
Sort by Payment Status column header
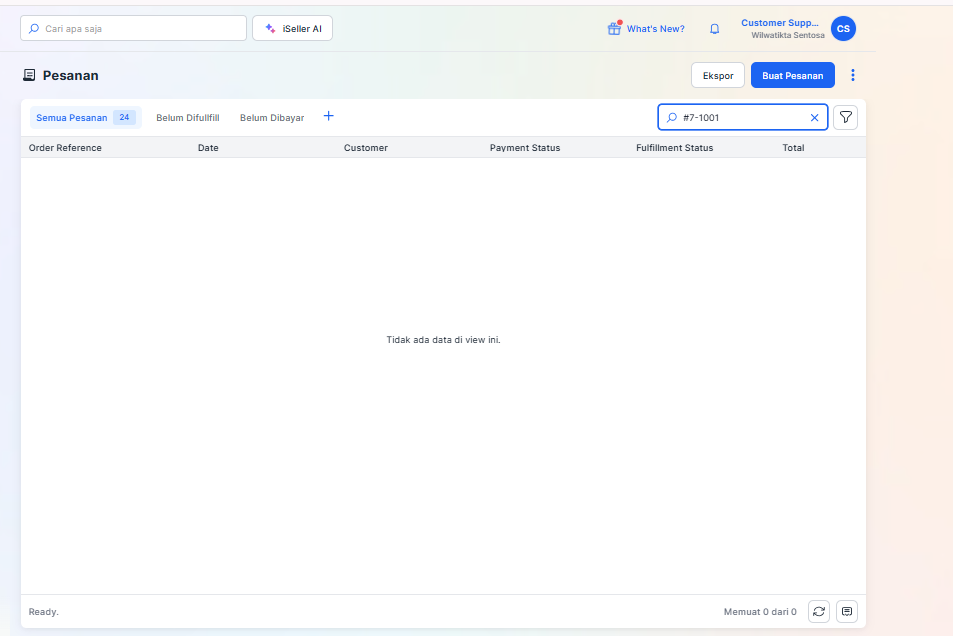click(525, 148)
